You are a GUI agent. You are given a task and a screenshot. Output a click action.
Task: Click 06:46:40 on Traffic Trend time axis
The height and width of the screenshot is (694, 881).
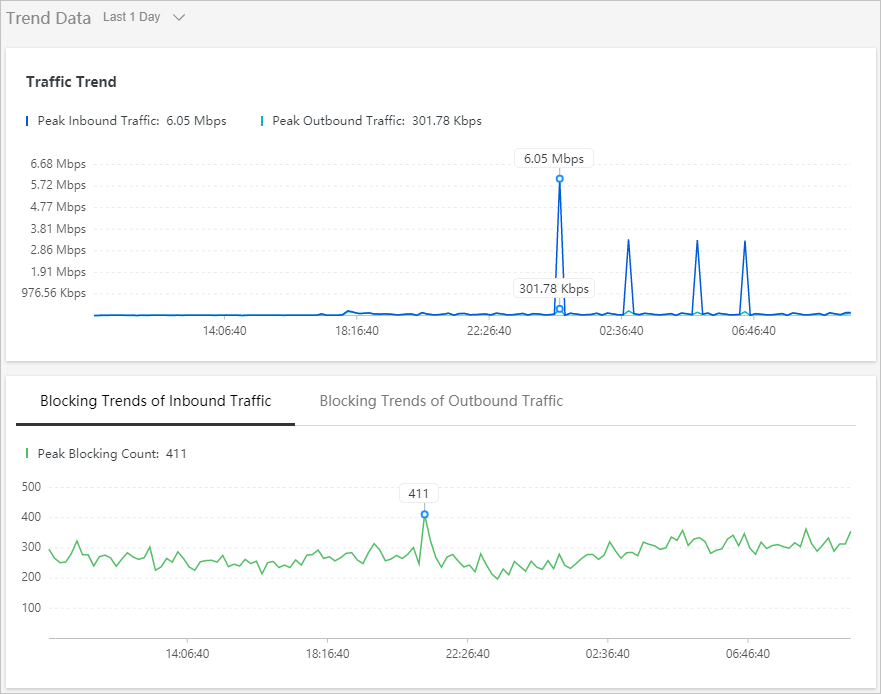pos(753,331)
